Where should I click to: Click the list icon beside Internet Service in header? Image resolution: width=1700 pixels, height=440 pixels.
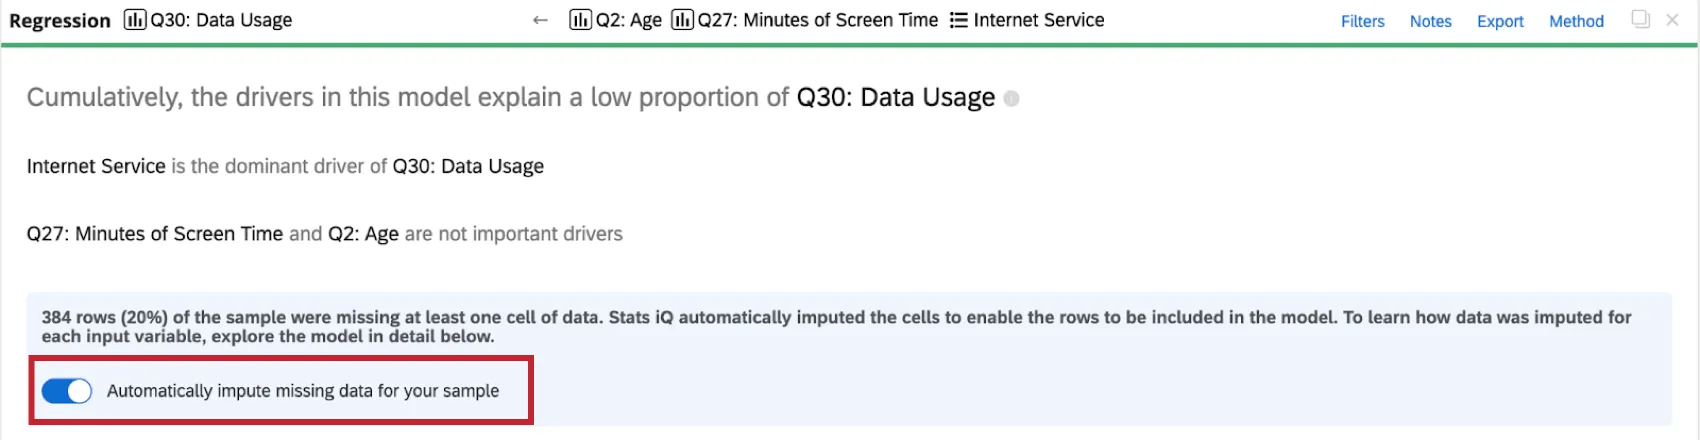tap(958, 20)
